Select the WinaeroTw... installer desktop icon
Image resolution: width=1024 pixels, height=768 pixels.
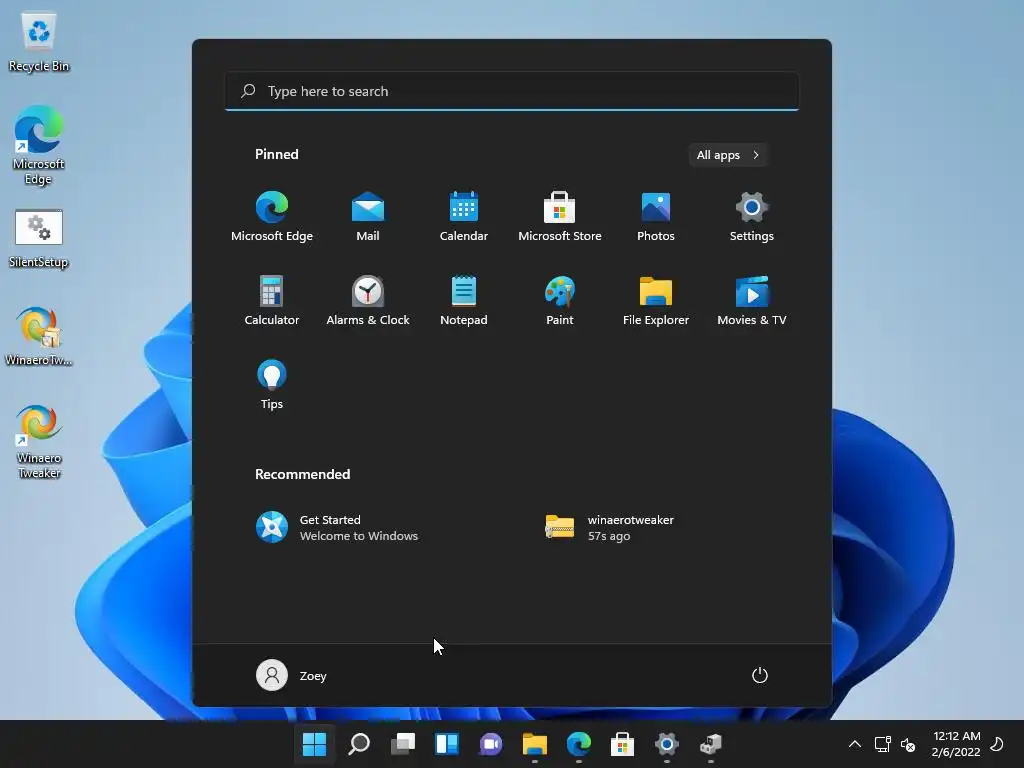39,337
